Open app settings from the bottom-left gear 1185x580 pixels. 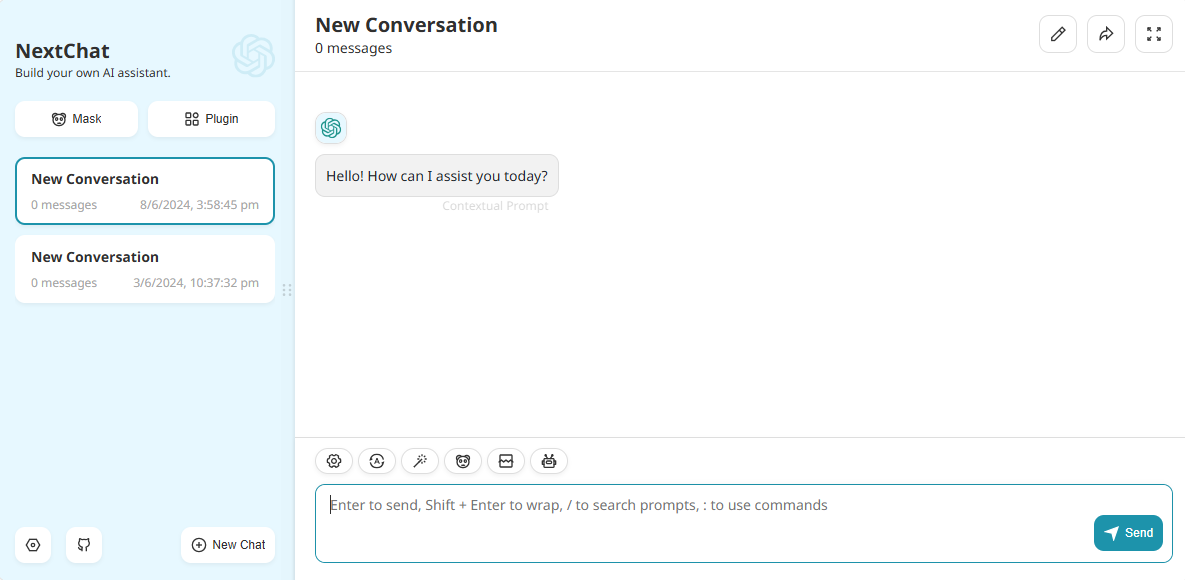coord(33,545)
